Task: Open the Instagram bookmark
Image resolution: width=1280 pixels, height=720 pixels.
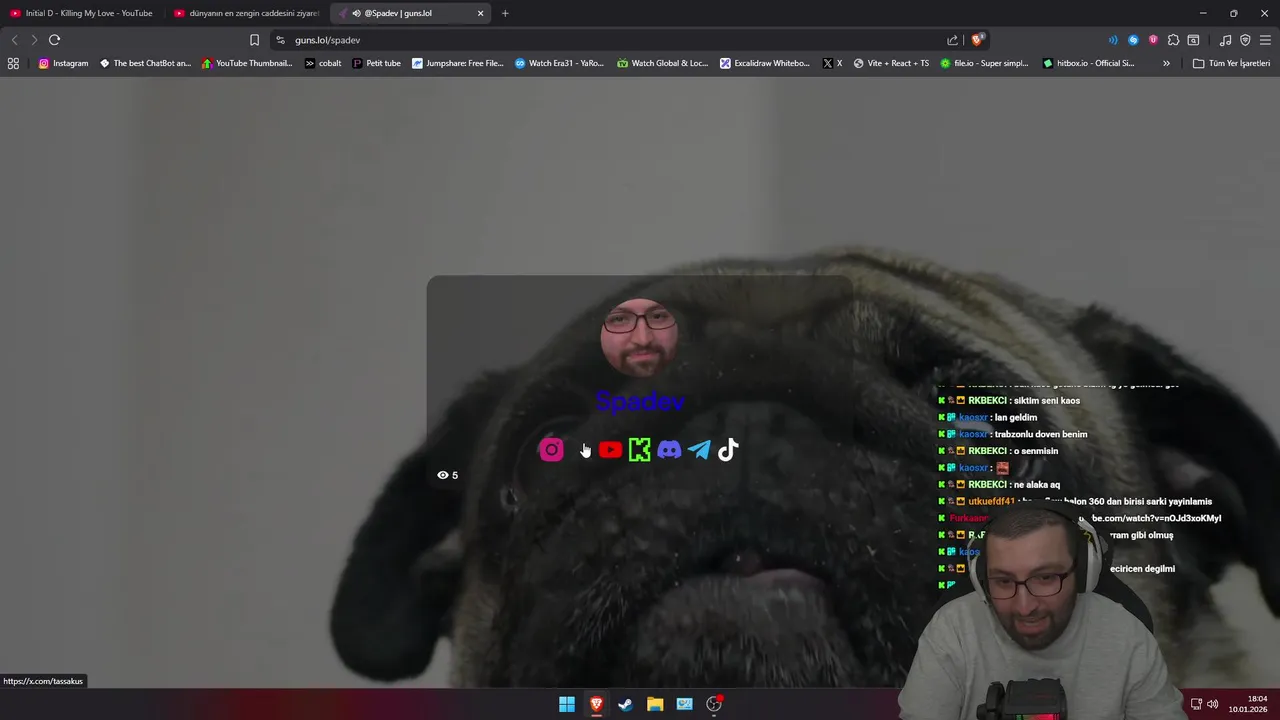Action: click(x=63, y=63)
